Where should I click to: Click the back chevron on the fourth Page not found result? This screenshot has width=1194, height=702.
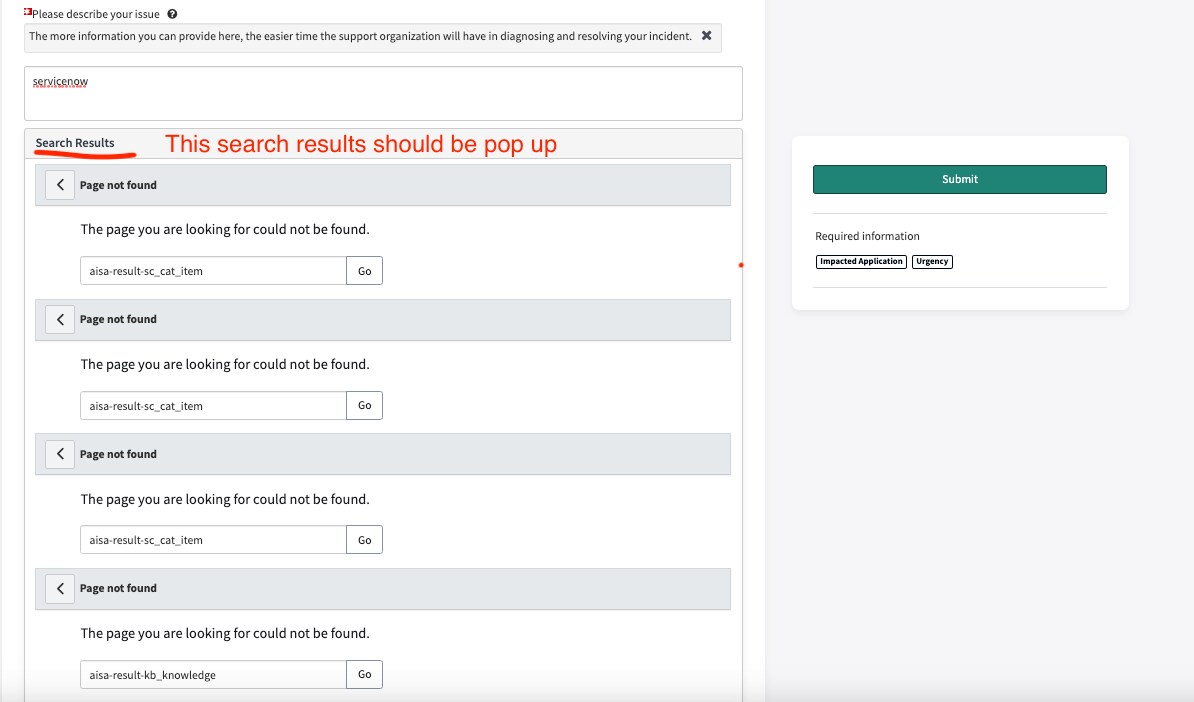tap(59, 588)
